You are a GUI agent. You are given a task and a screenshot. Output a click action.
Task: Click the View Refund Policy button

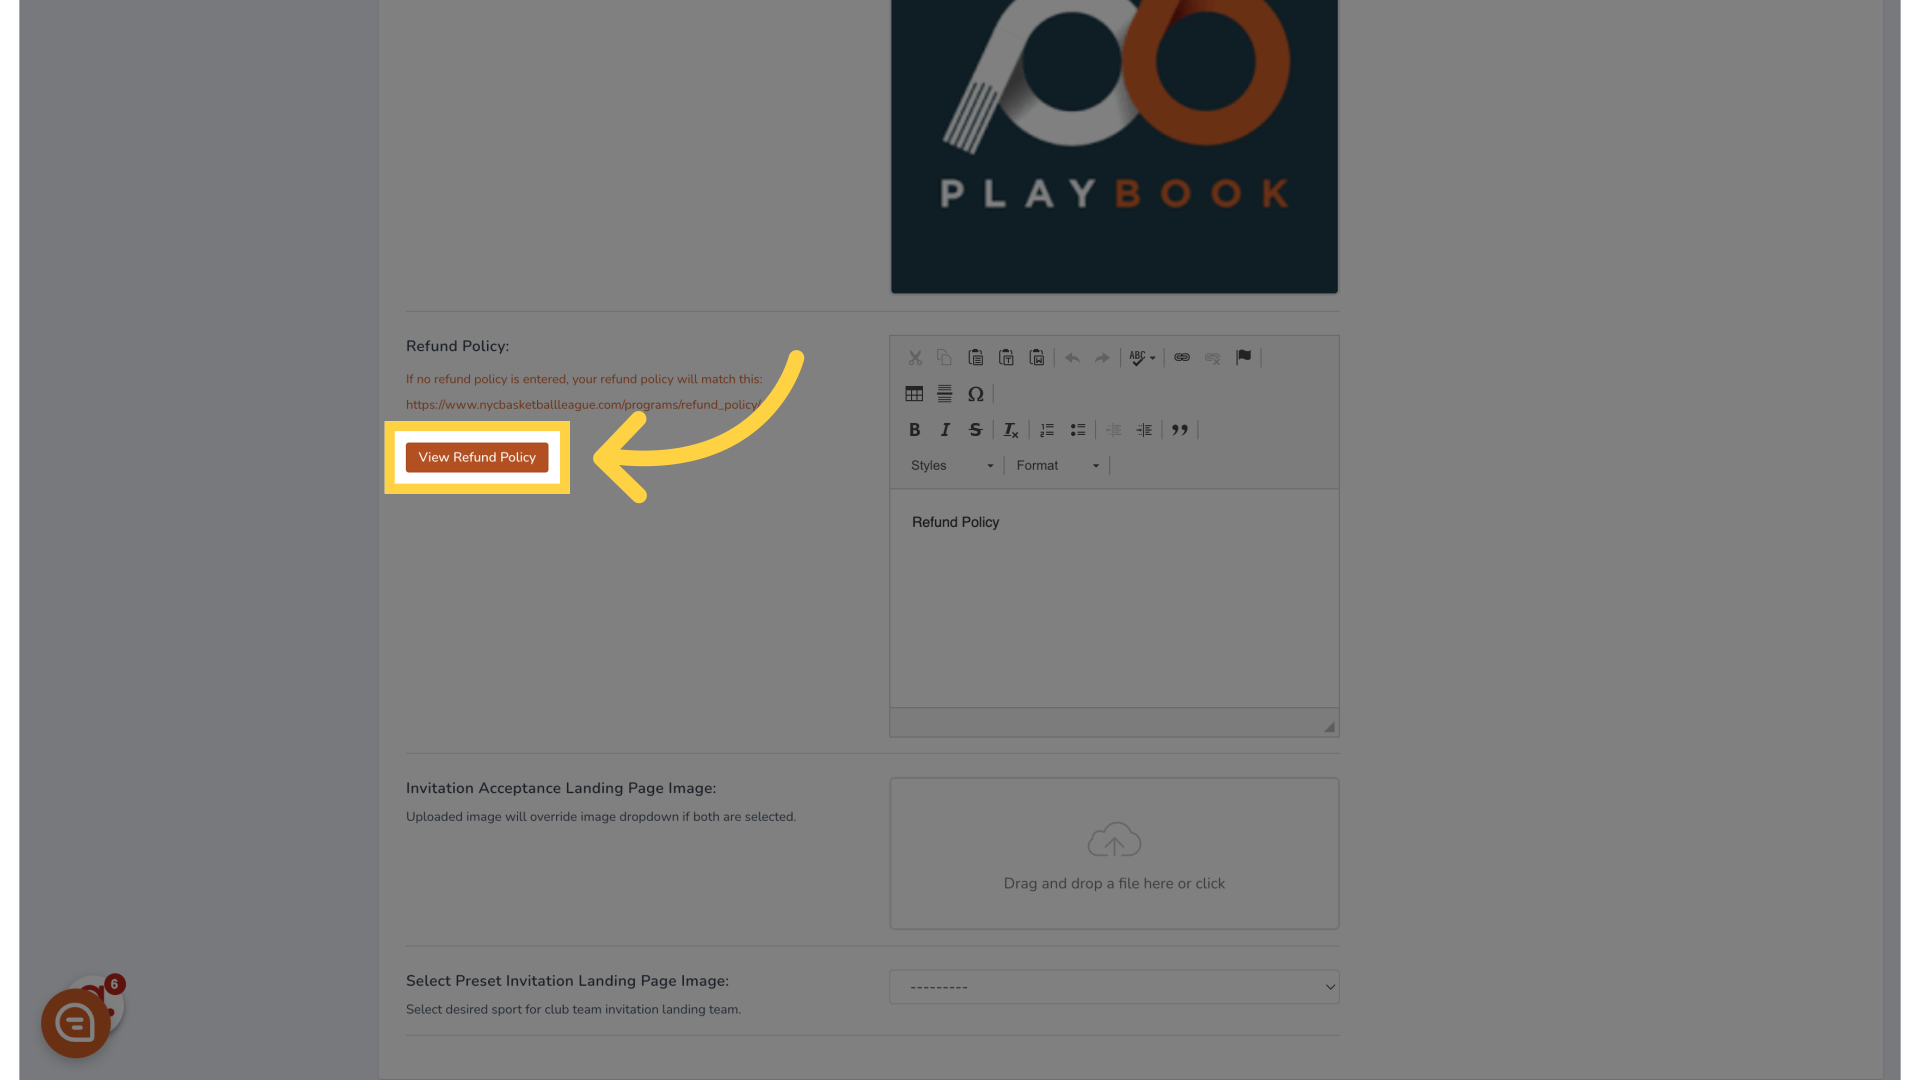[x=476, y=456]
